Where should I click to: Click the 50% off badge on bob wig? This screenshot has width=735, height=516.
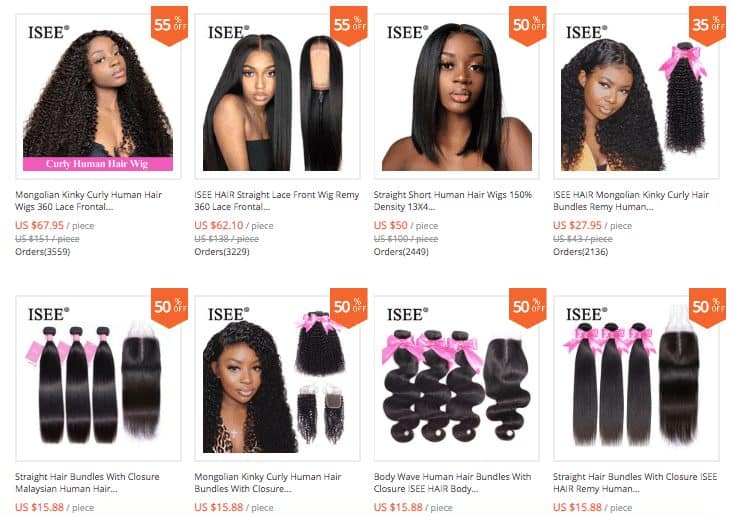coord(528,25)
